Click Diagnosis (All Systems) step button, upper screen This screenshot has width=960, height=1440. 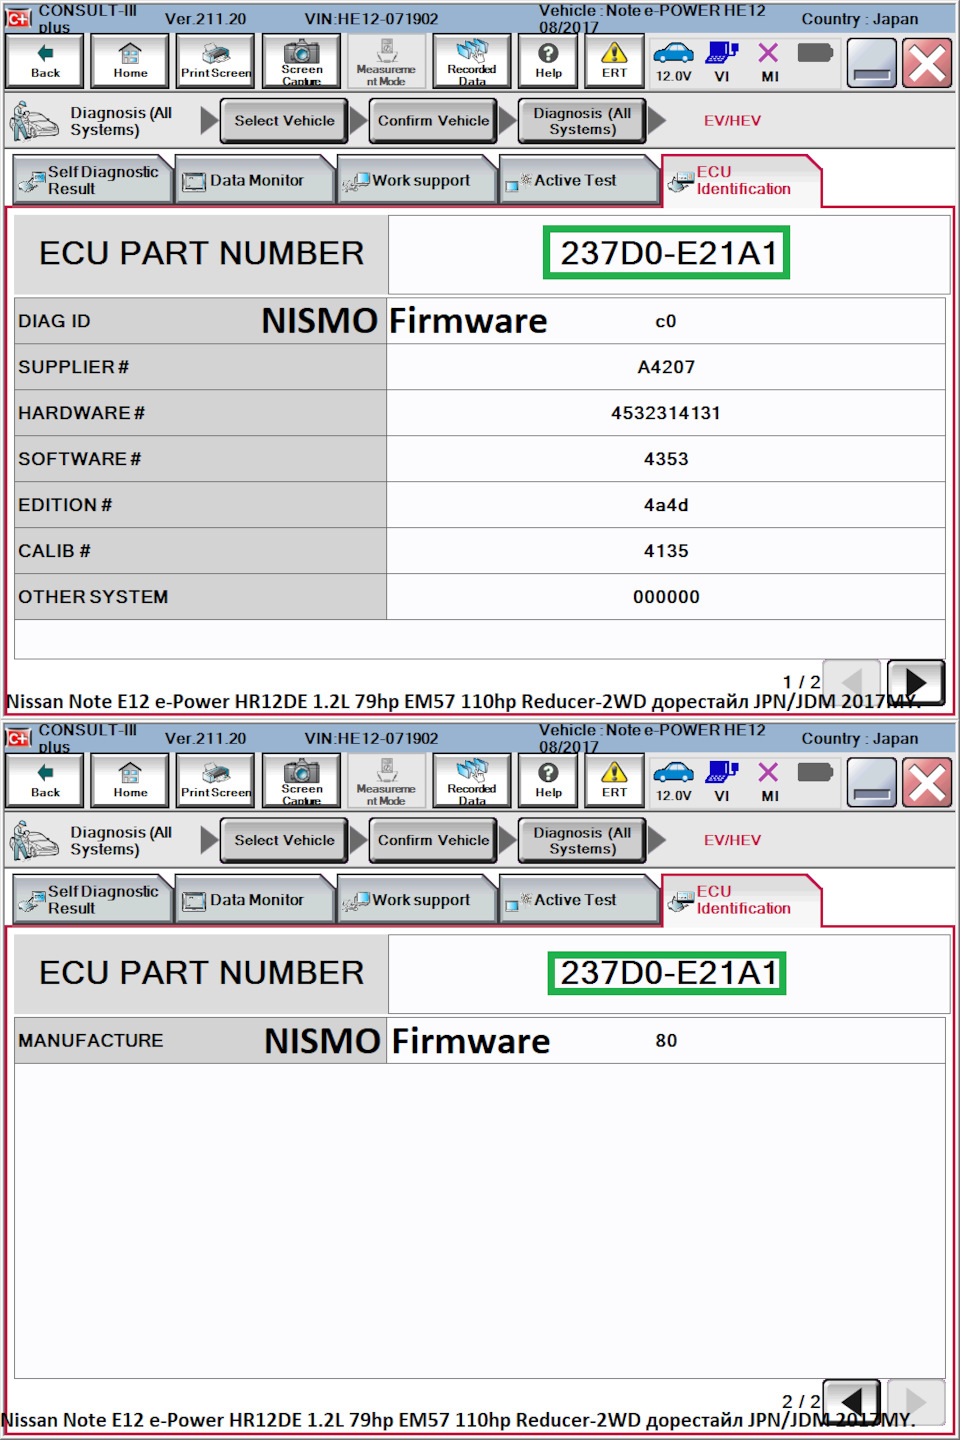click(582, 121)
